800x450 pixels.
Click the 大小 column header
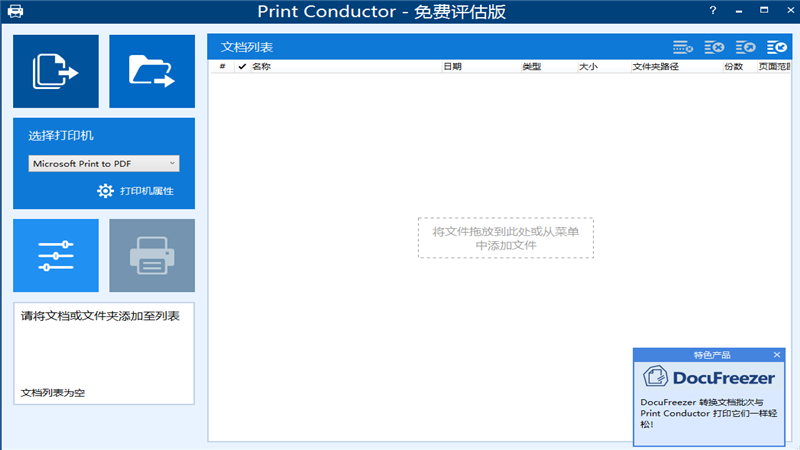click(x=588, y=67)
